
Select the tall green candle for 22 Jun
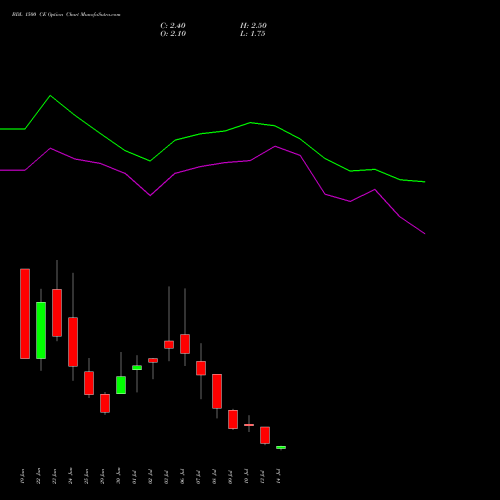pyautogui.click(x=41, y=330)
